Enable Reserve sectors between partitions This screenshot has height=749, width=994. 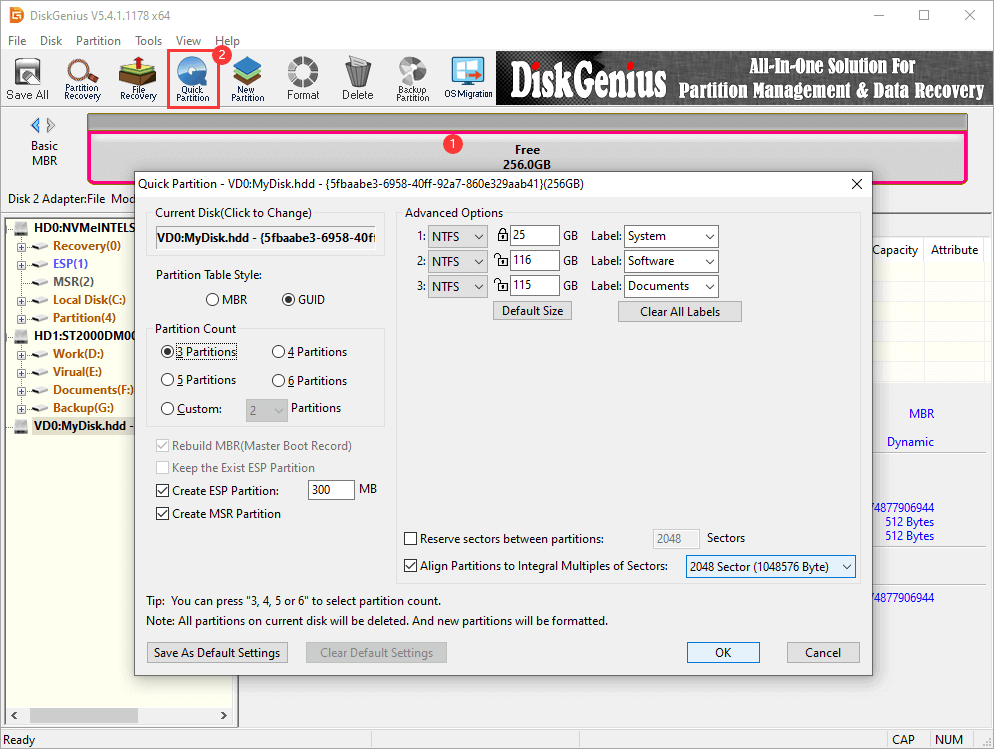tap(411, 539)
